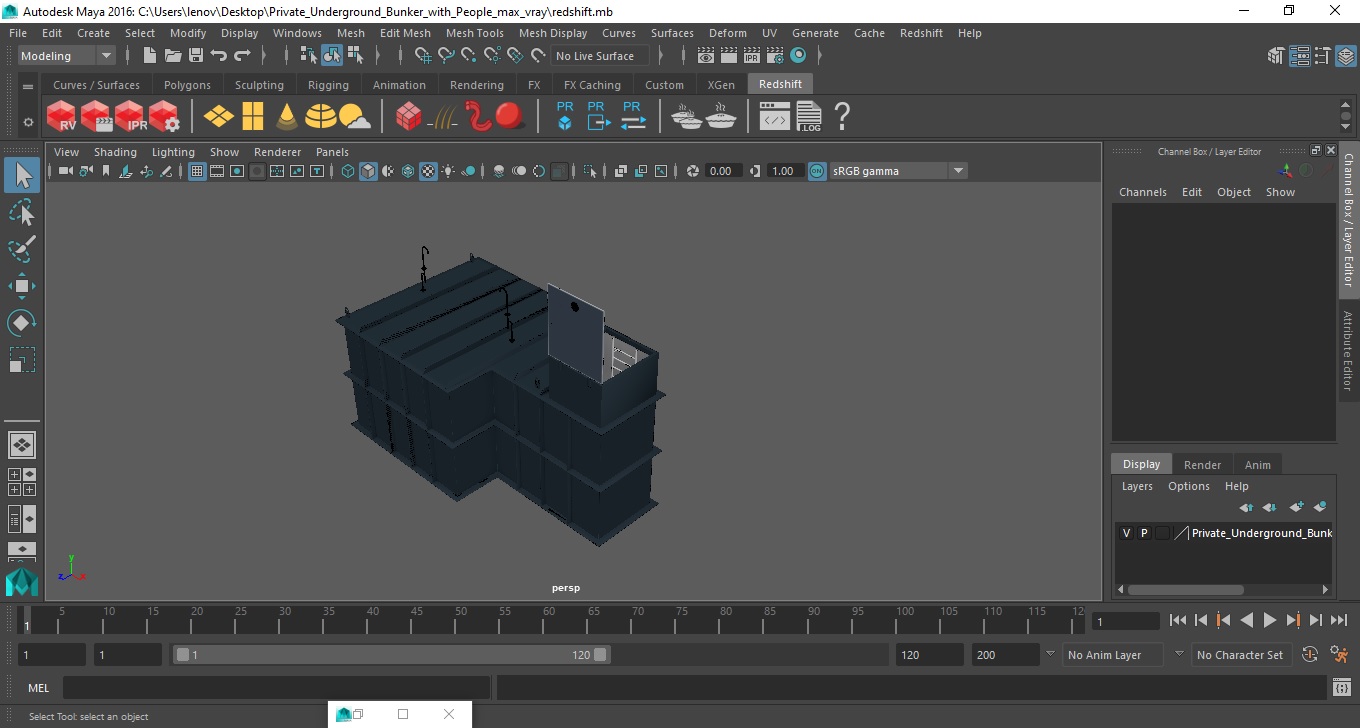The image size is (1360, 728).
Task: Toggle the shelf settings gear icon
Action: [28, 122]
